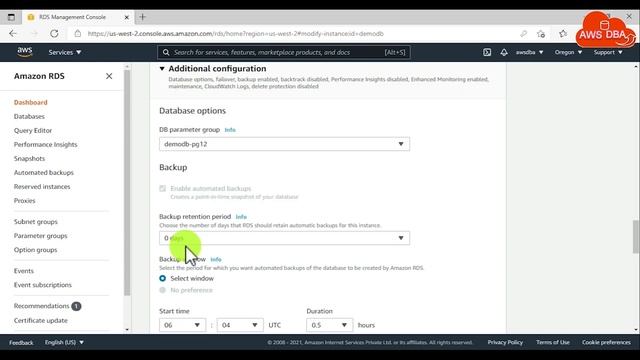Open the awsdba account menu
Screen dimensions: 640x360
tap(529, 52)
